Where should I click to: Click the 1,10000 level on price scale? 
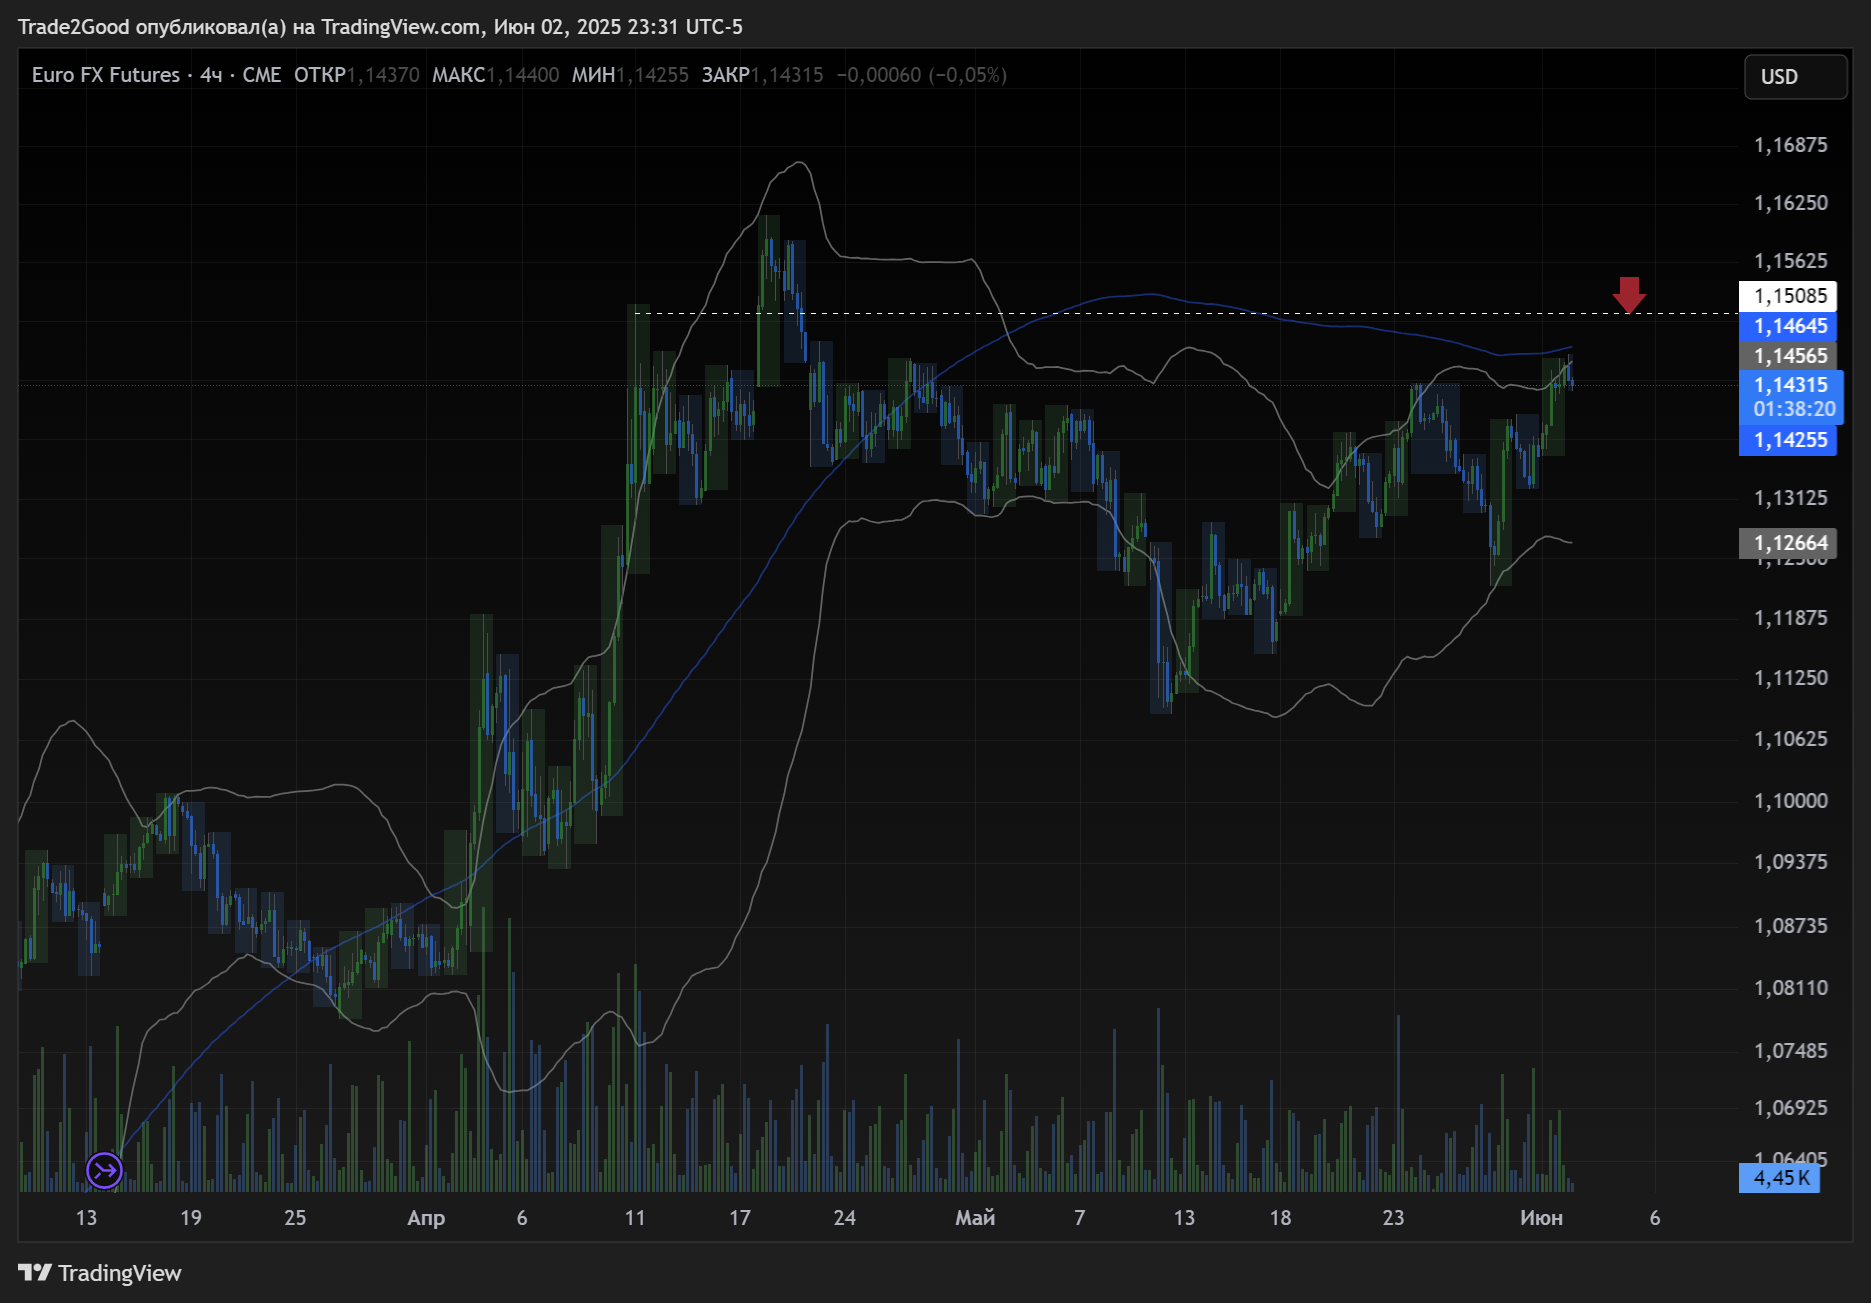tap(1790, 801)
